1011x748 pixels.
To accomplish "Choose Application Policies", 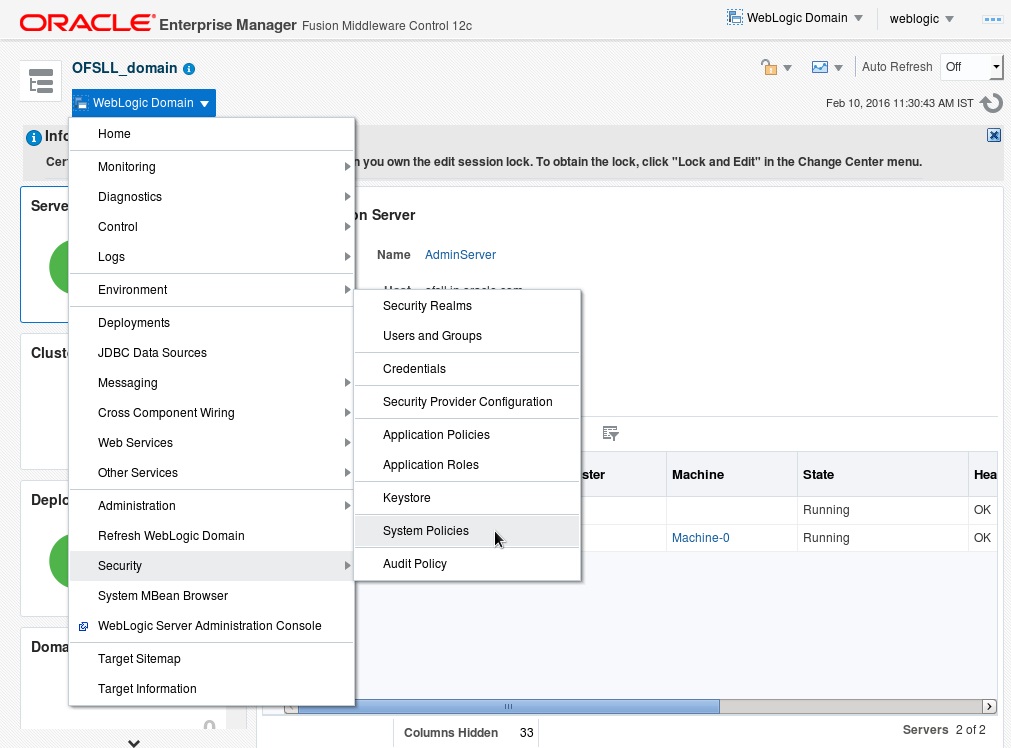I will tap(467, 435).
